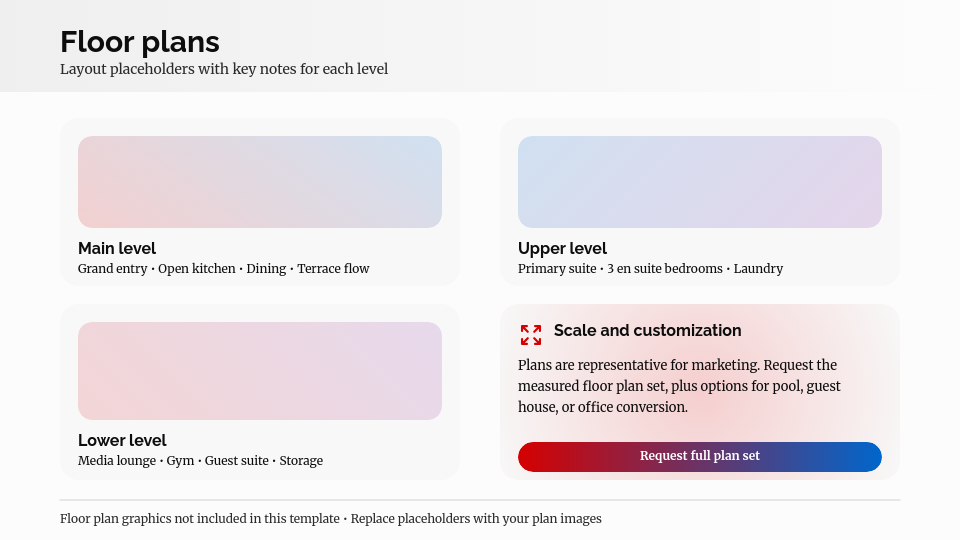Click the horizontal divider above the footer
Viewport: 960px width, 540px height.
(480, 500)
